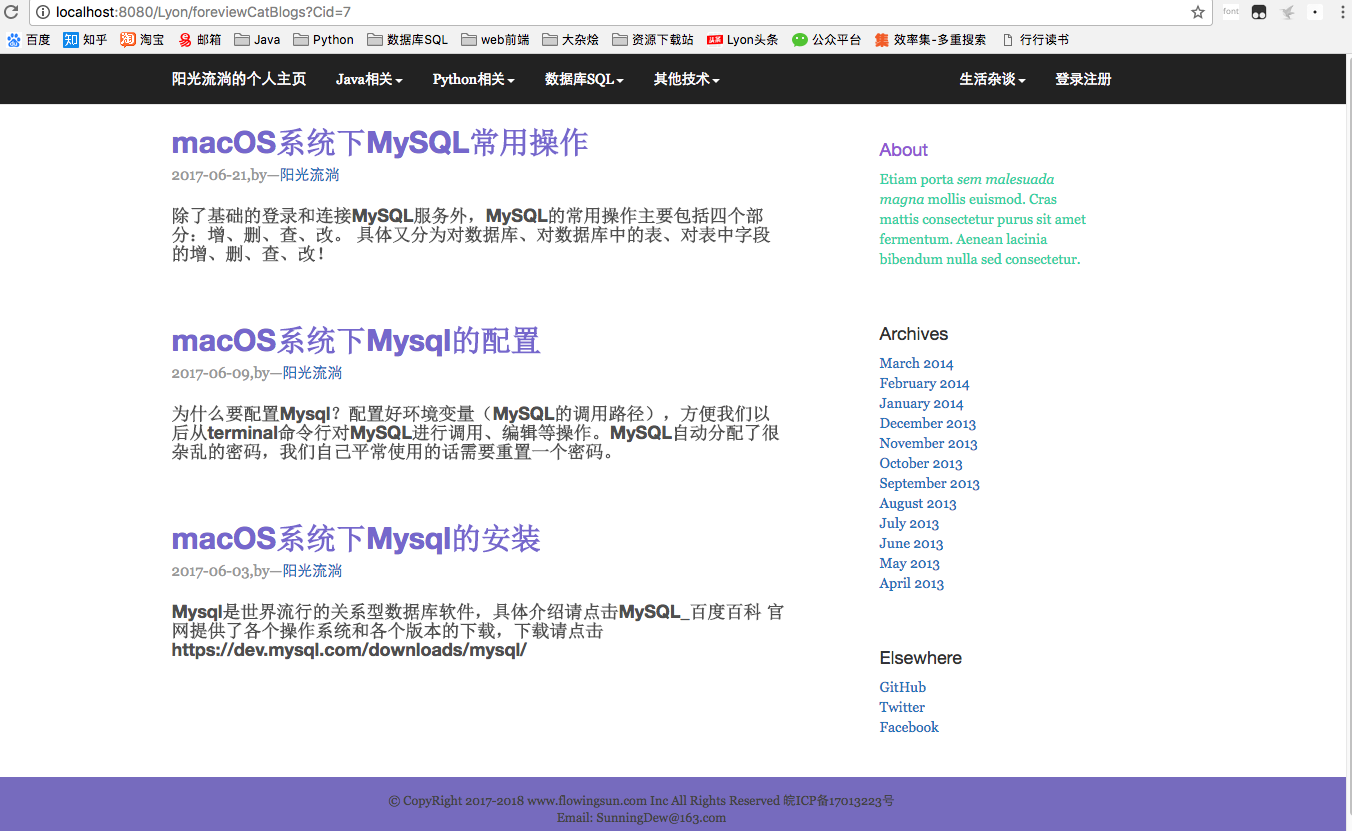Viewport: 1352px width, 831px height.
Task: Visit the Twitter link under Elsewhere
Action: pos(902,707)
